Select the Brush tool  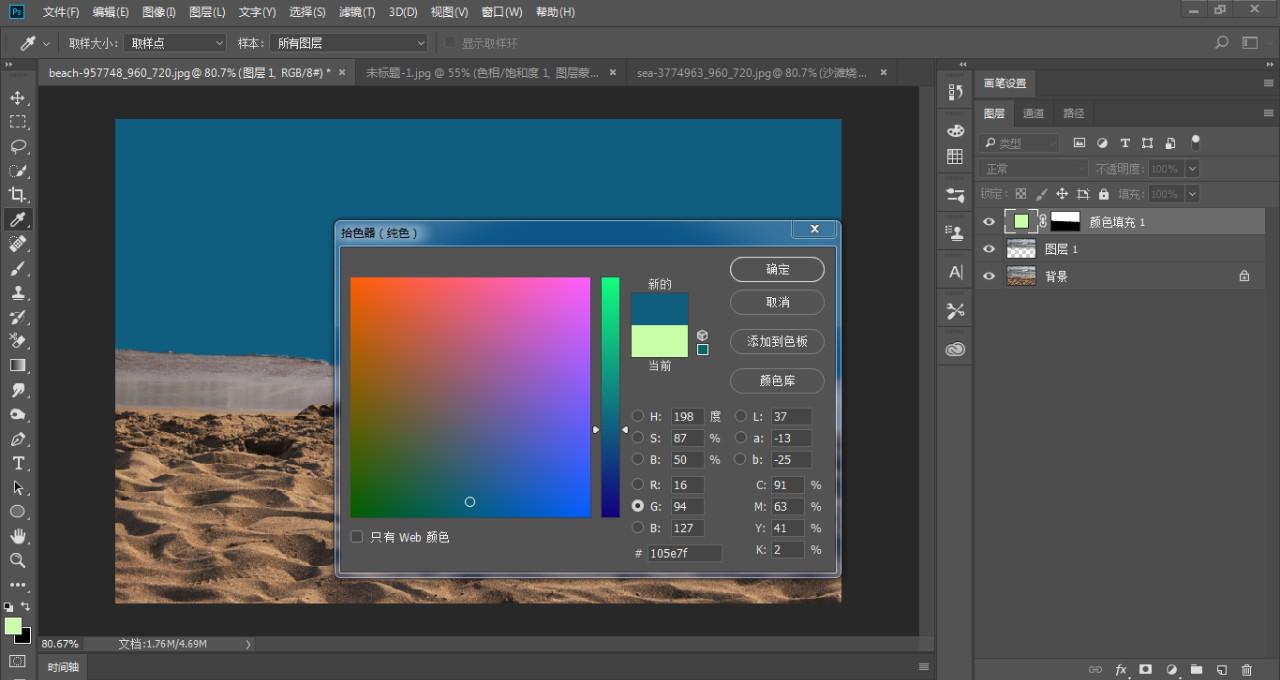[18, 268]
